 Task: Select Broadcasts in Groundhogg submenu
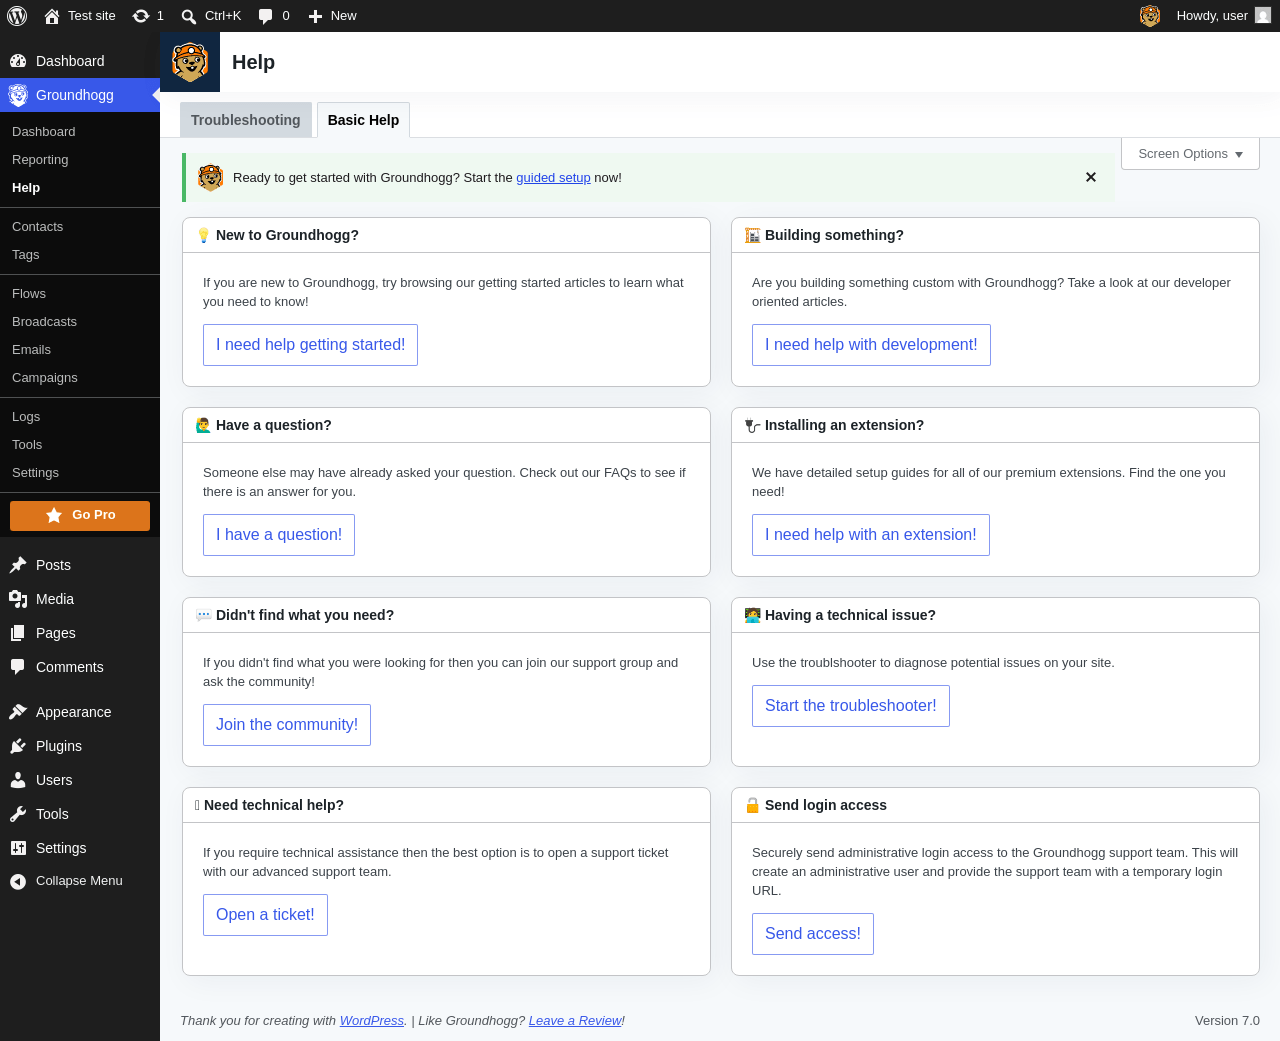tap(44, 322)
